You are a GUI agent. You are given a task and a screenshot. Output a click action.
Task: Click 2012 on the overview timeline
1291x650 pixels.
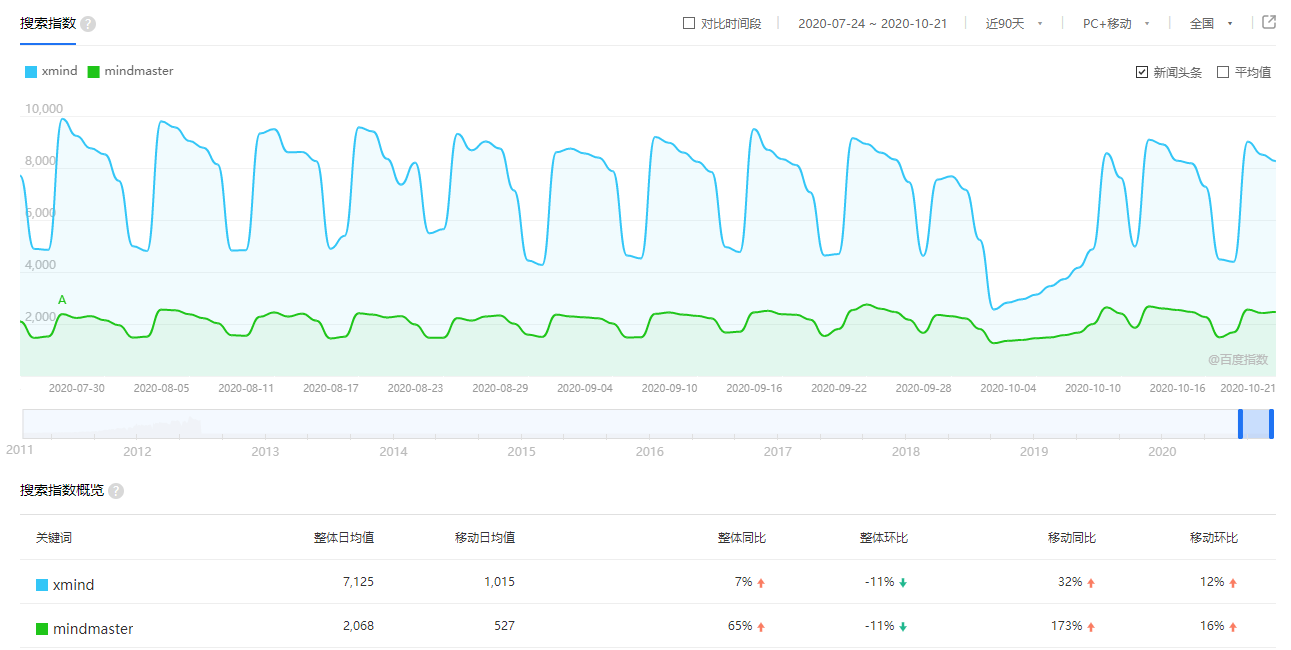[x=137, y=452]
